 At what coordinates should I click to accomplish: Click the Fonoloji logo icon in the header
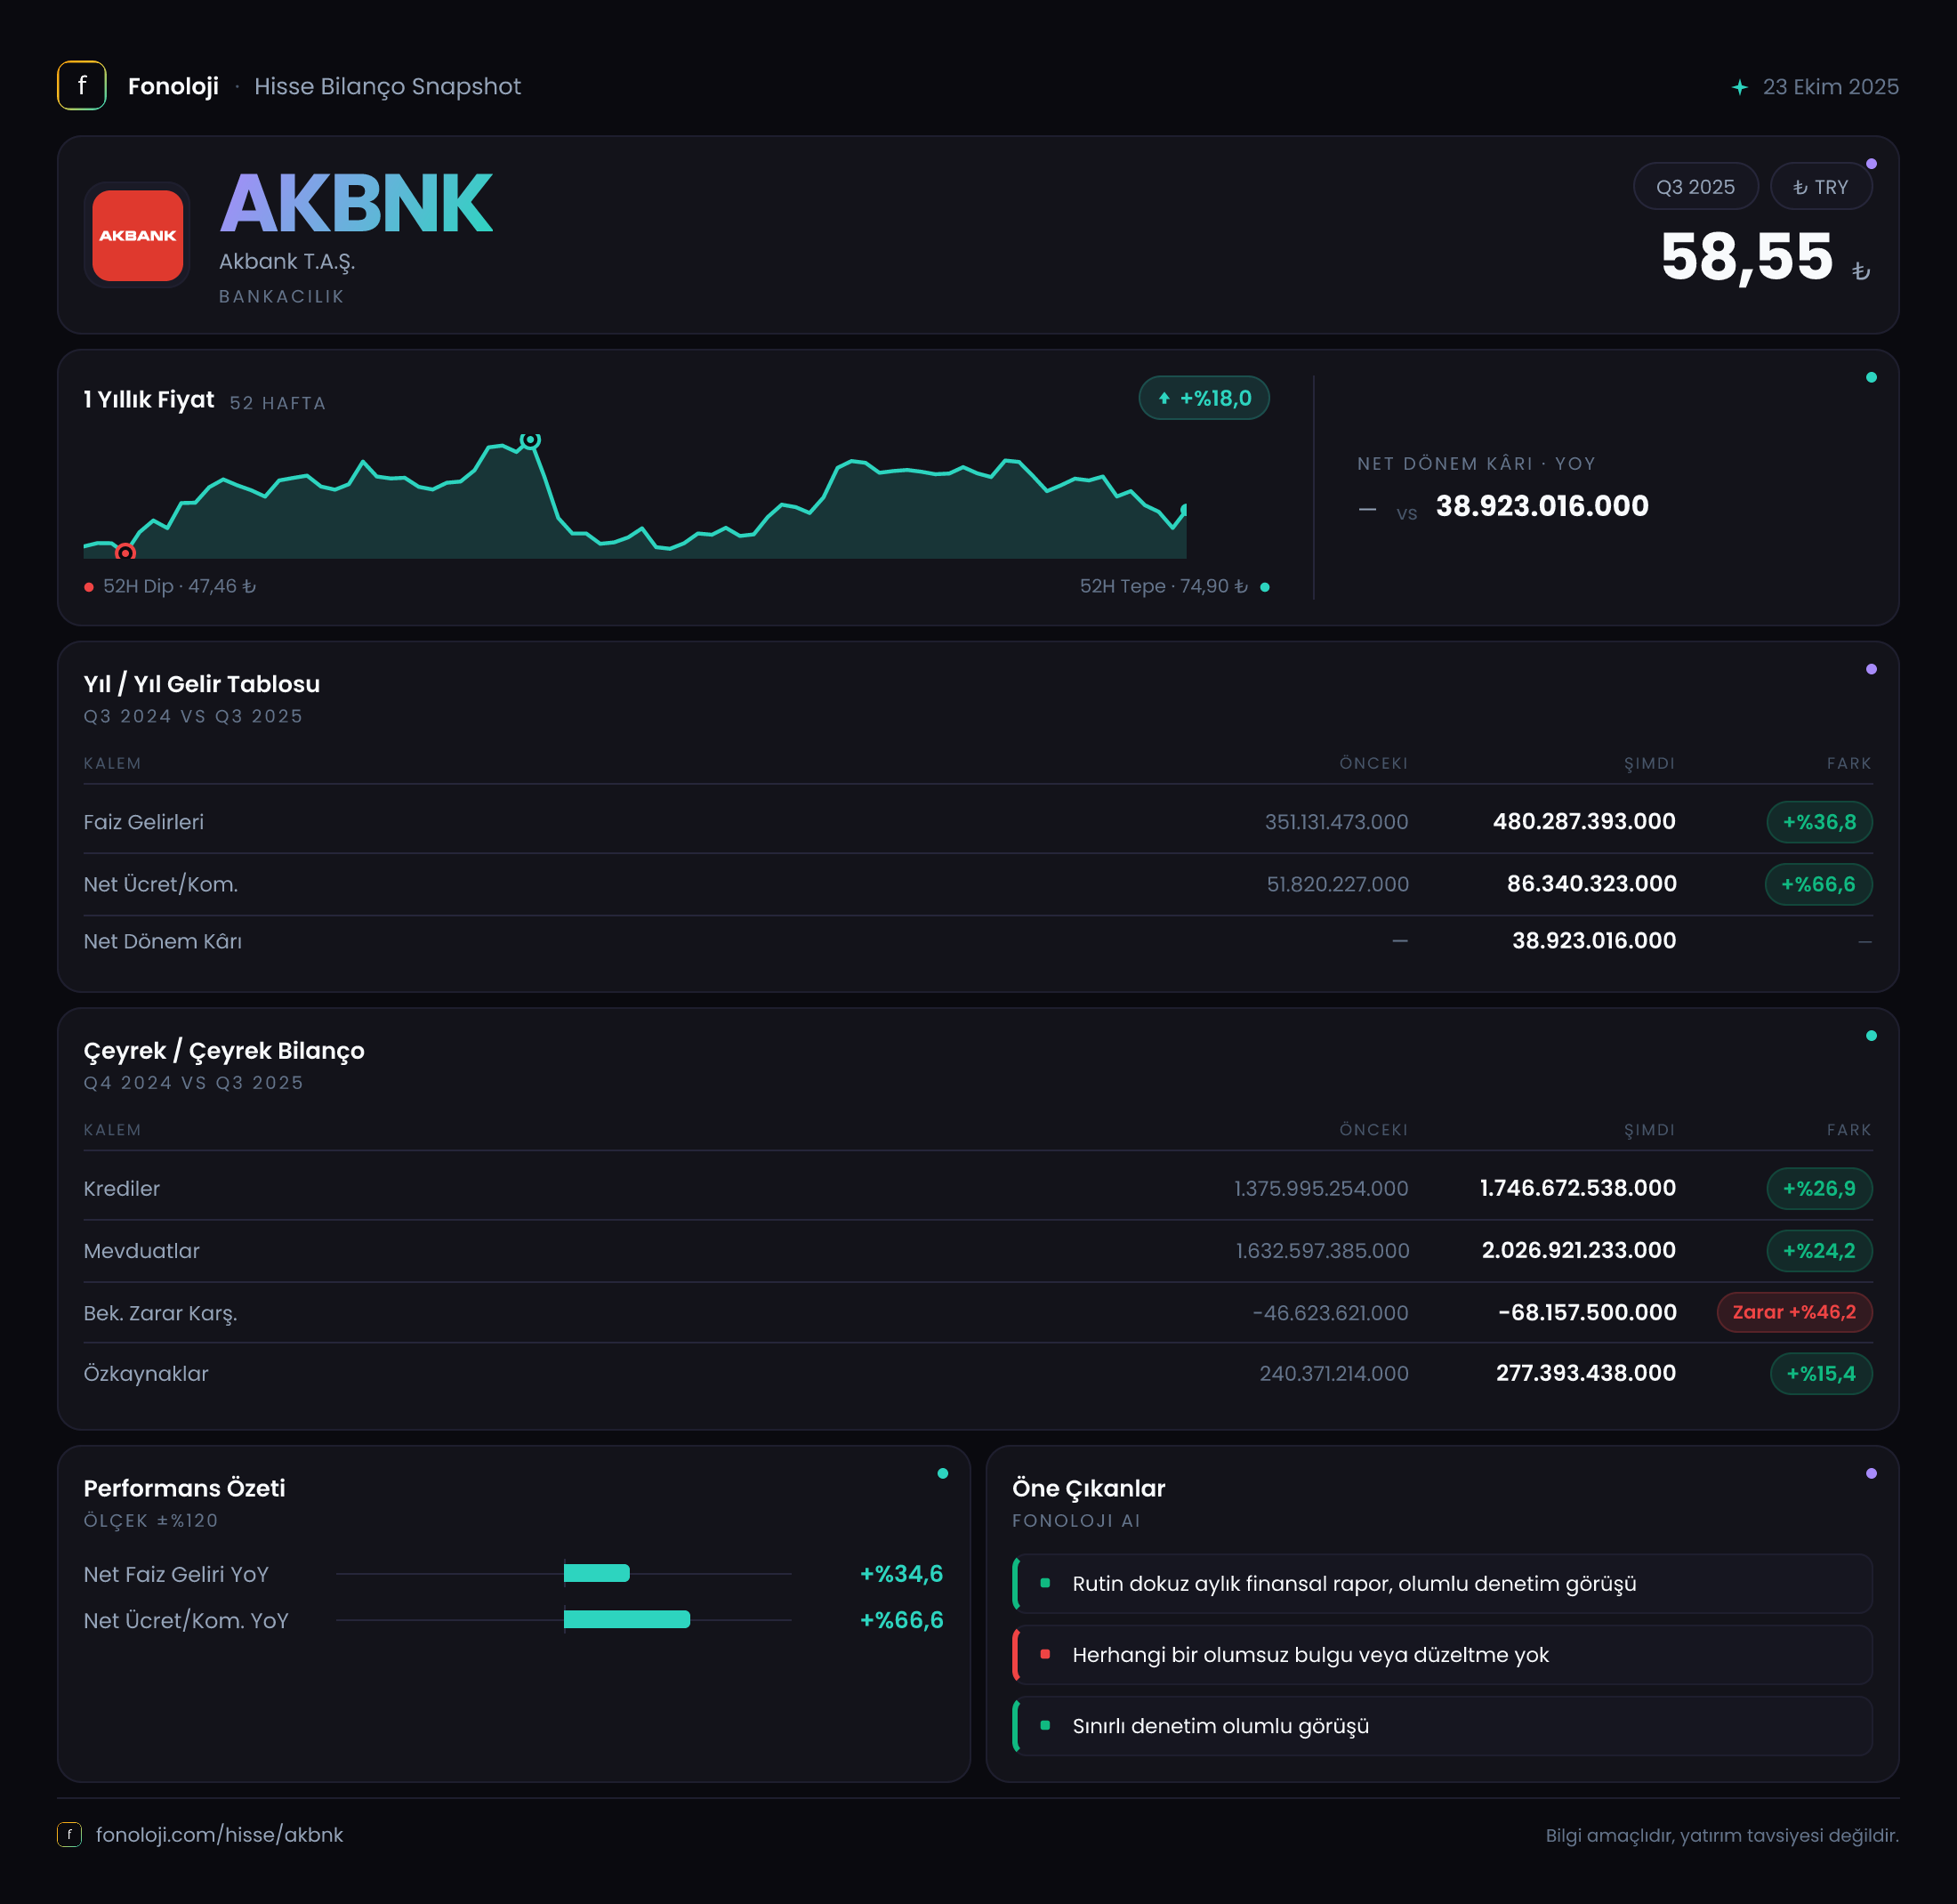pyautogui.click(x=82, y=86)
